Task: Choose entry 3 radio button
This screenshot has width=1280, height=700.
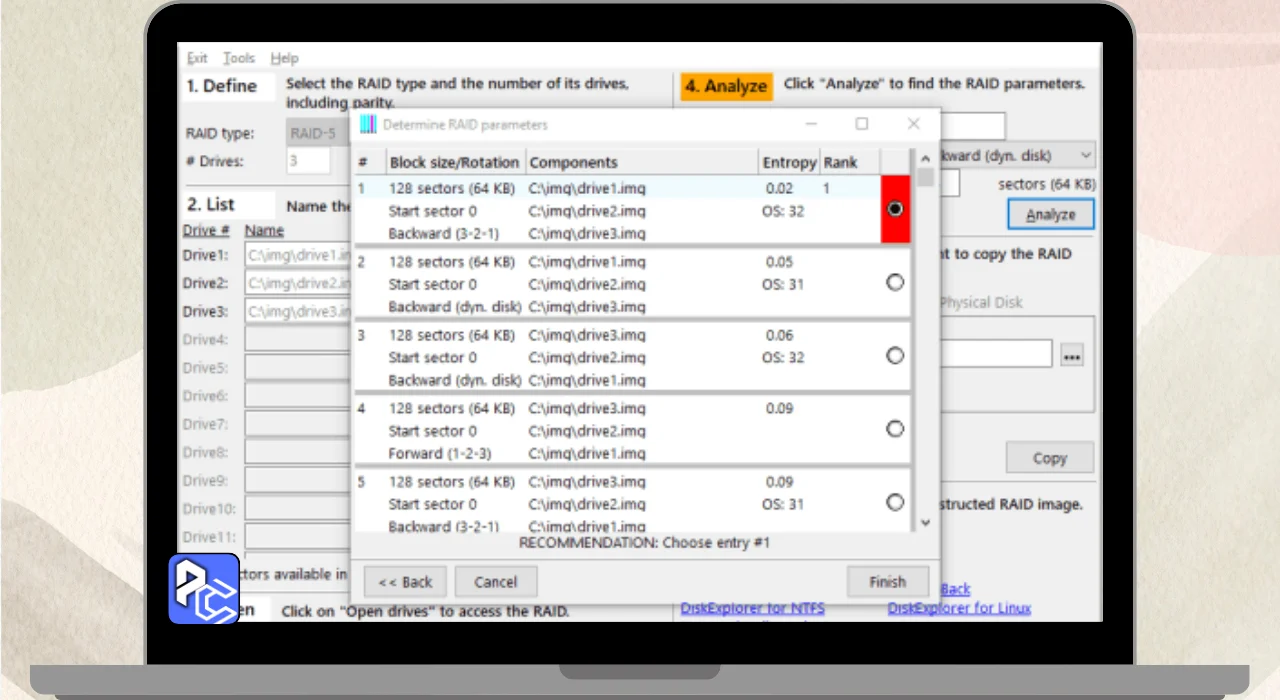Action: pos(895,356)
